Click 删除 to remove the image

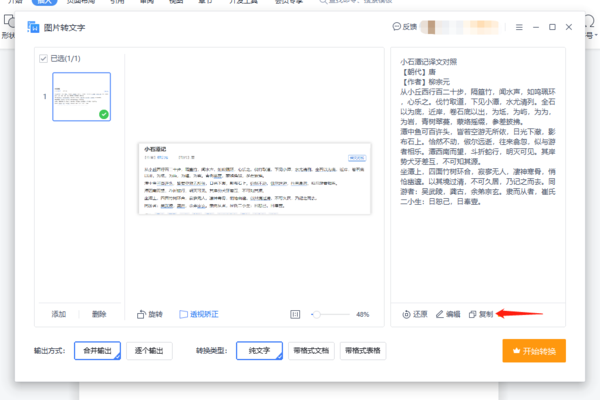[99, 314]
